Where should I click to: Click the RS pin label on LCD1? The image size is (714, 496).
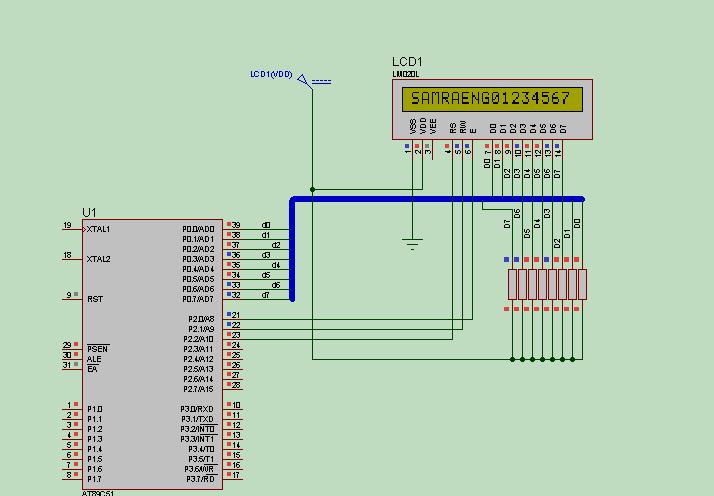click(453, 128)
